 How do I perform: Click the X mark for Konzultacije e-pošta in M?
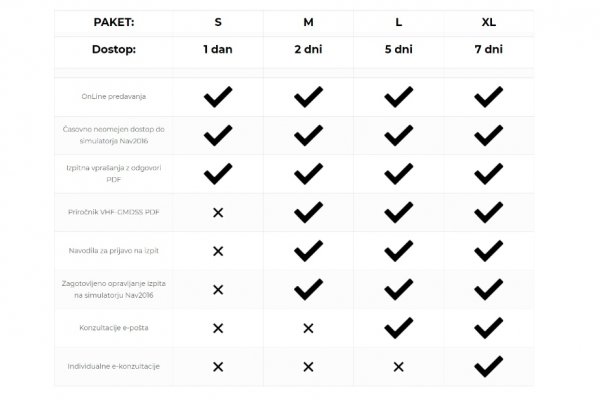(308, 328)
